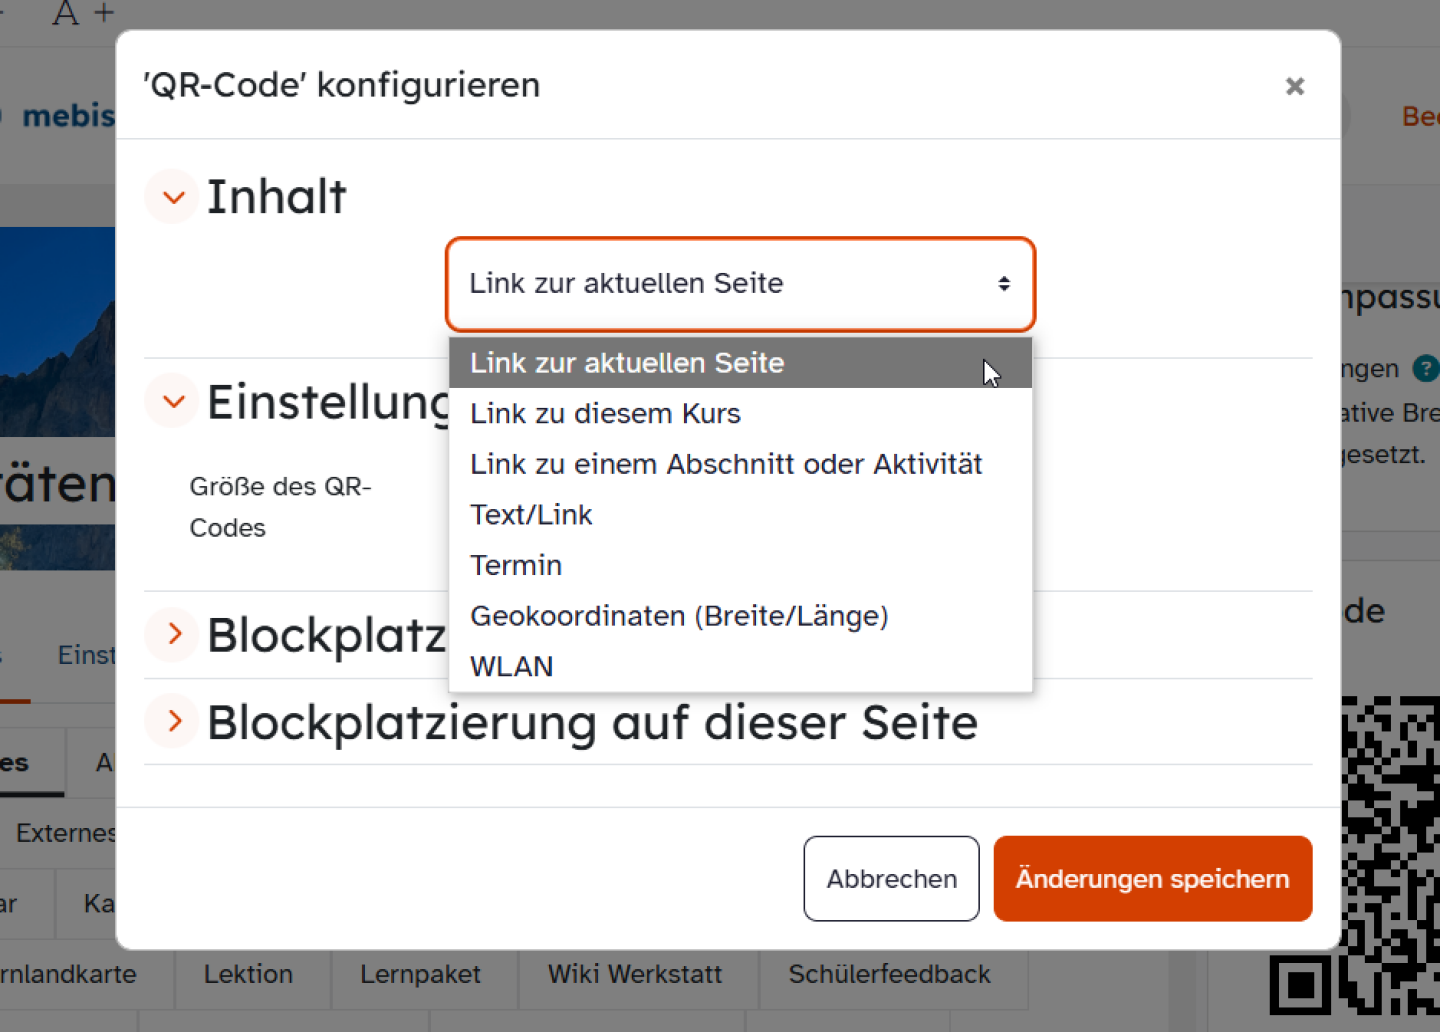Image resolution: width=1440 pixels, height=1032 pixels.
Task: Select 'Link zu einem Abschnitt oder Aktivität'
Action: pyautogui.click(x=726, y=464)
